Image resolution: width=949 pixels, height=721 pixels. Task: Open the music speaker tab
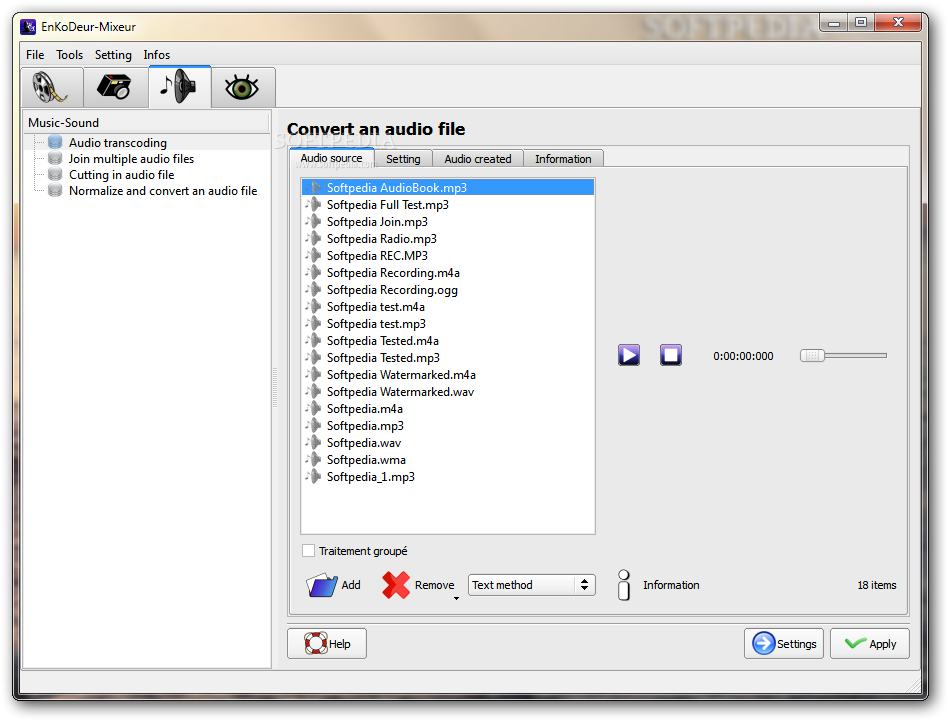pos(179,87)
